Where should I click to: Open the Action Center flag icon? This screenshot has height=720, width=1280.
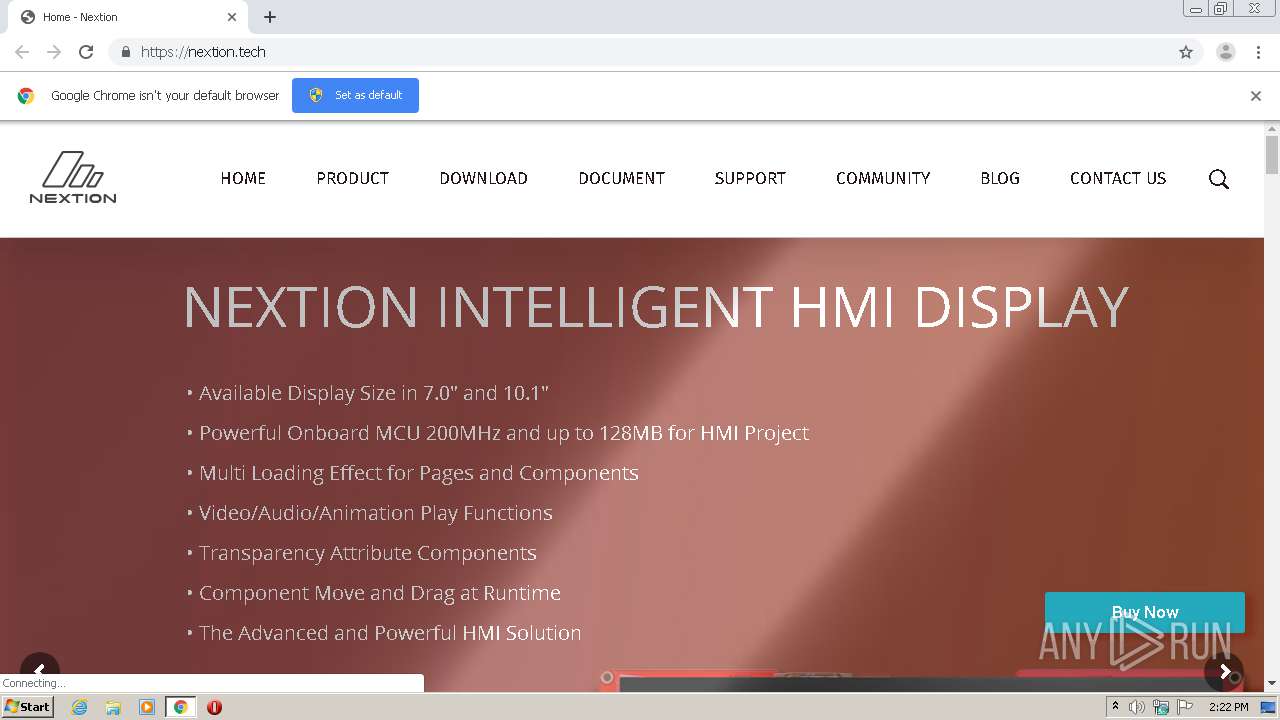tap(1185, 707)
